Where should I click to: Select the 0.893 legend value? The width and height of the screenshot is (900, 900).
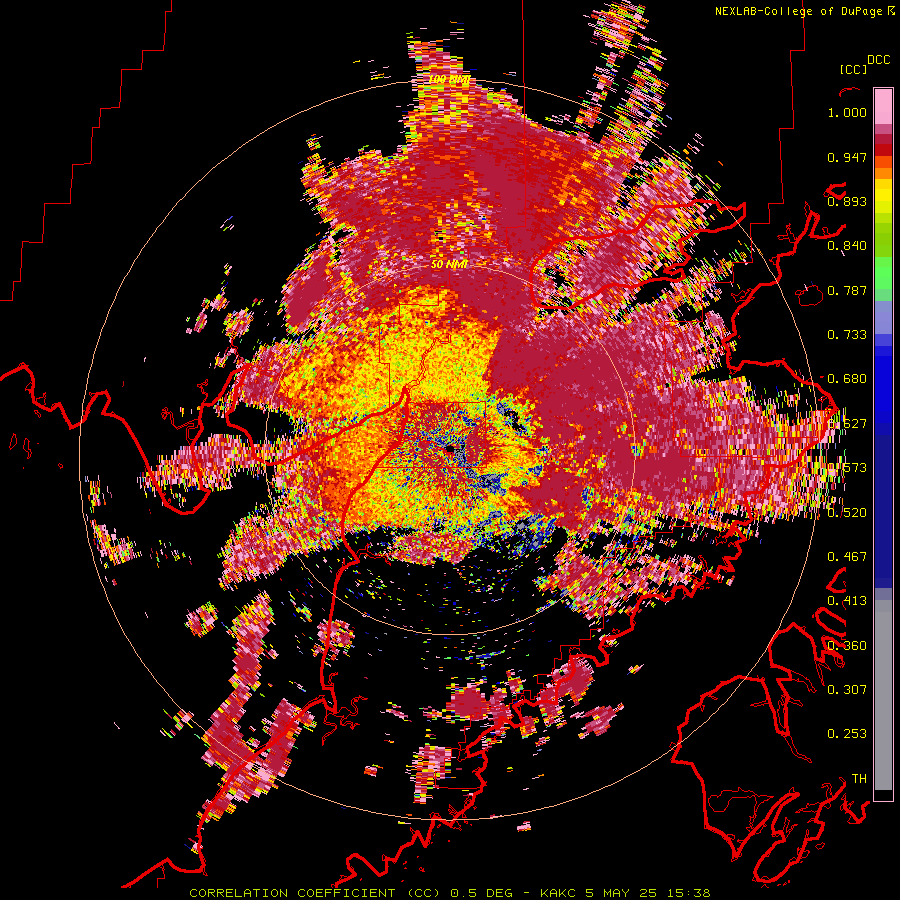click(x=847, y=201)
